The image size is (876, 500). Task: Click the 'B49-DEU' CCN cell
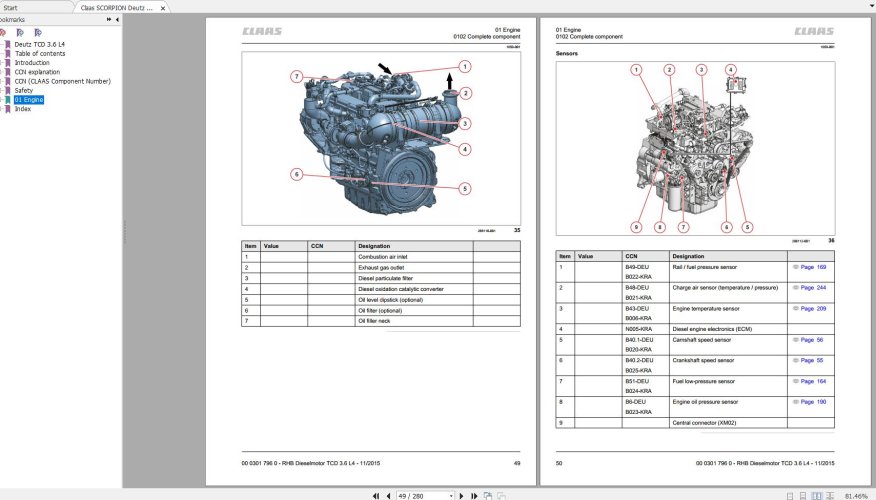pyautogui.click(x=637, y=267)
